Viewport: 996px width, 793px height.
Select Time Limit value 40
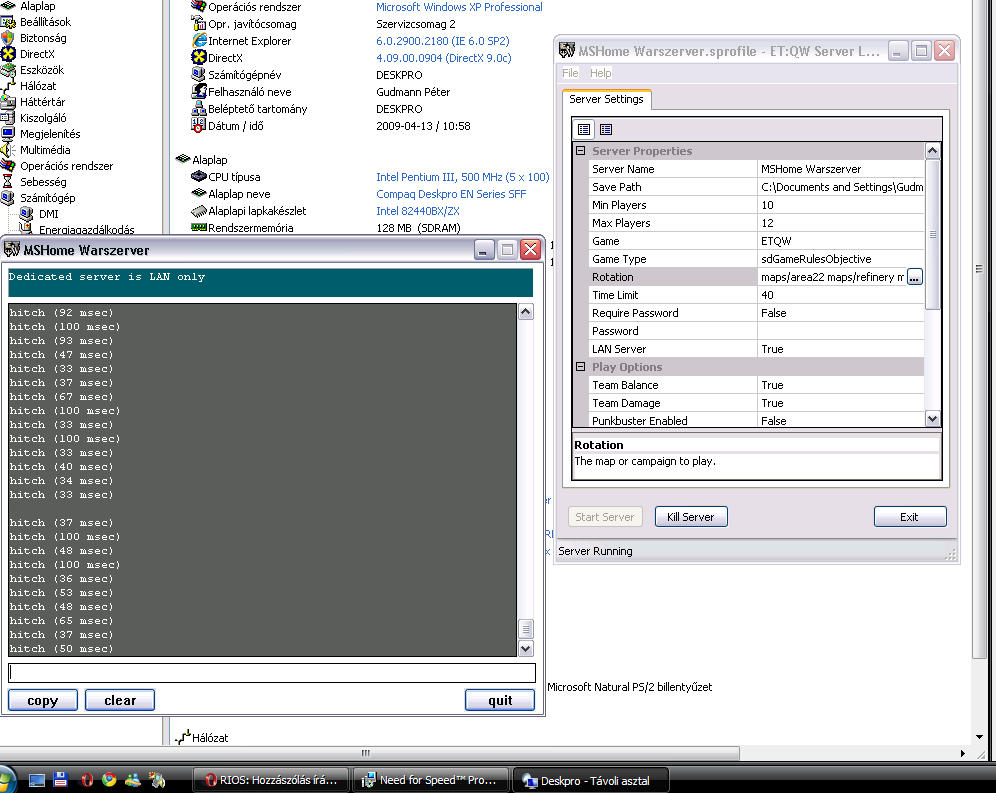(x=840, y=295)
